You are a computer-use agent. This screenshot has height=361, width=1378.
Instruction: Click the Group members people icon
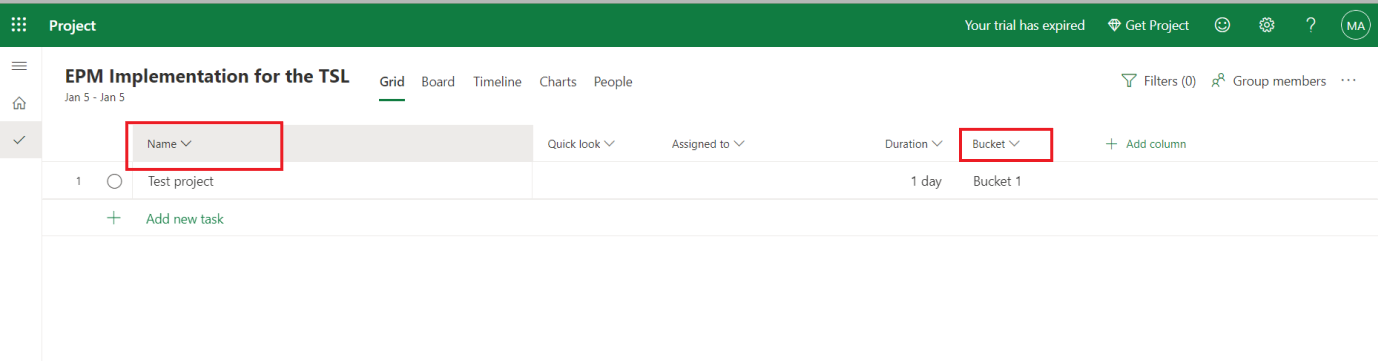click(x=1218, y=81)
